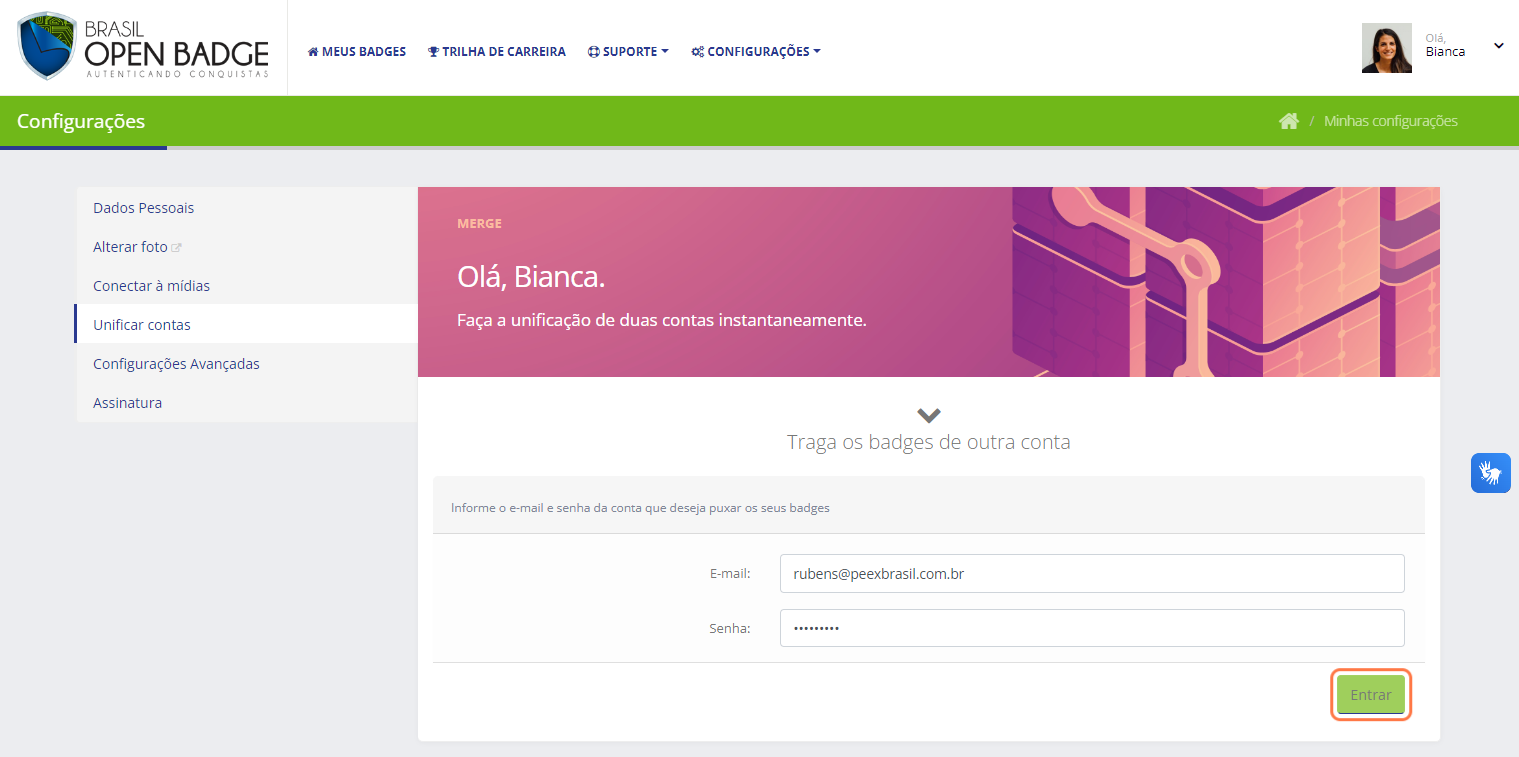1519x757 pixels.
Task: Expand the Suporte dropdown menu
Action: [628, 52]
